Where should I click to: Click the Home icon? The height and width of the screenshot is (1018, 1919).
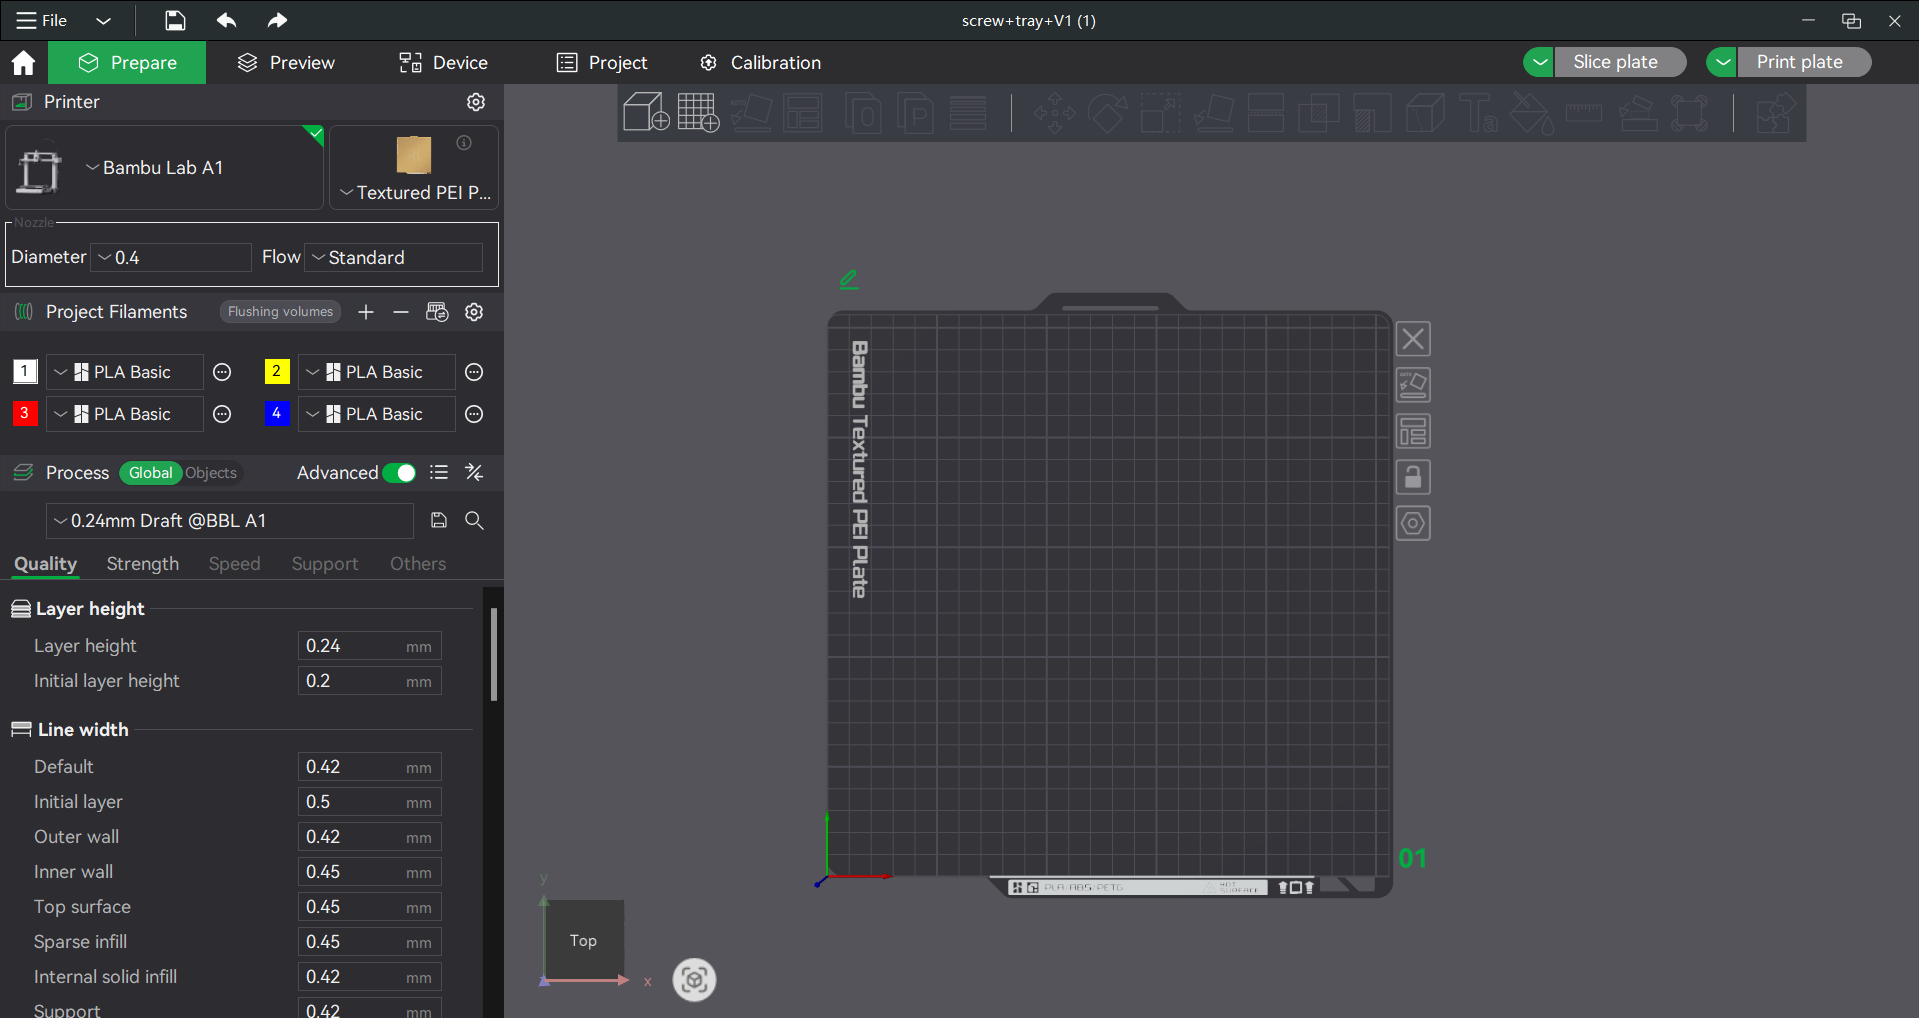click(23, 63)
